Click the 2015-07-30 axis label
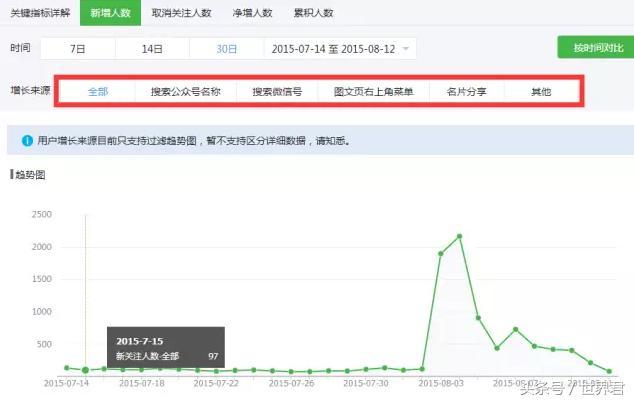The height and width of the screenshot is (401, 634). tap(366, 383)
